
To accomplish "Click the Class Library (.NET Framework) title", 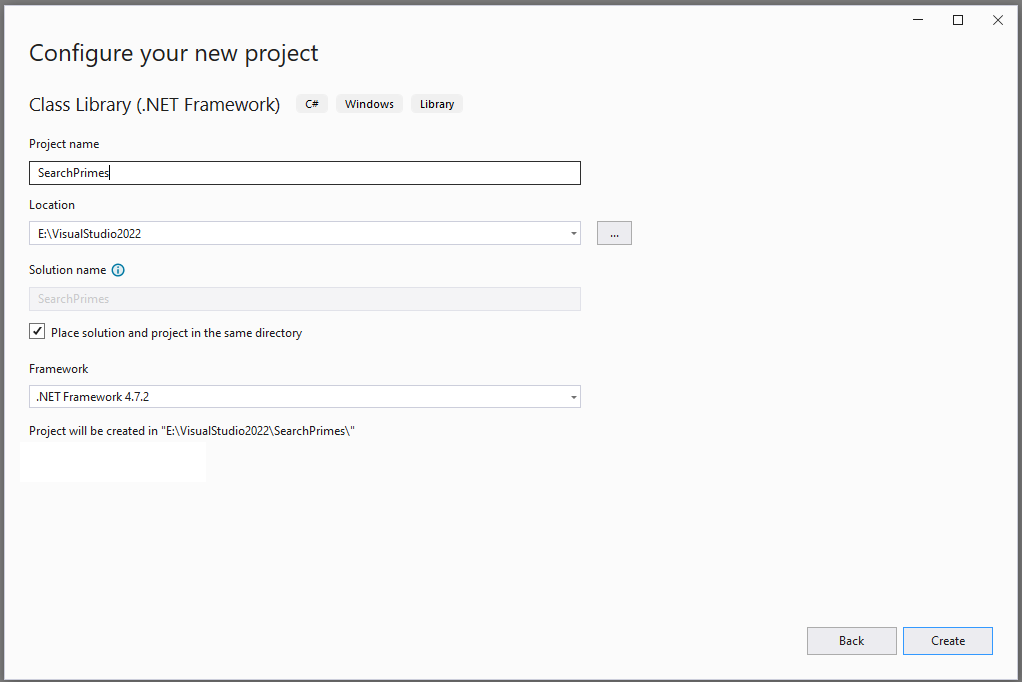I will 154,104.
